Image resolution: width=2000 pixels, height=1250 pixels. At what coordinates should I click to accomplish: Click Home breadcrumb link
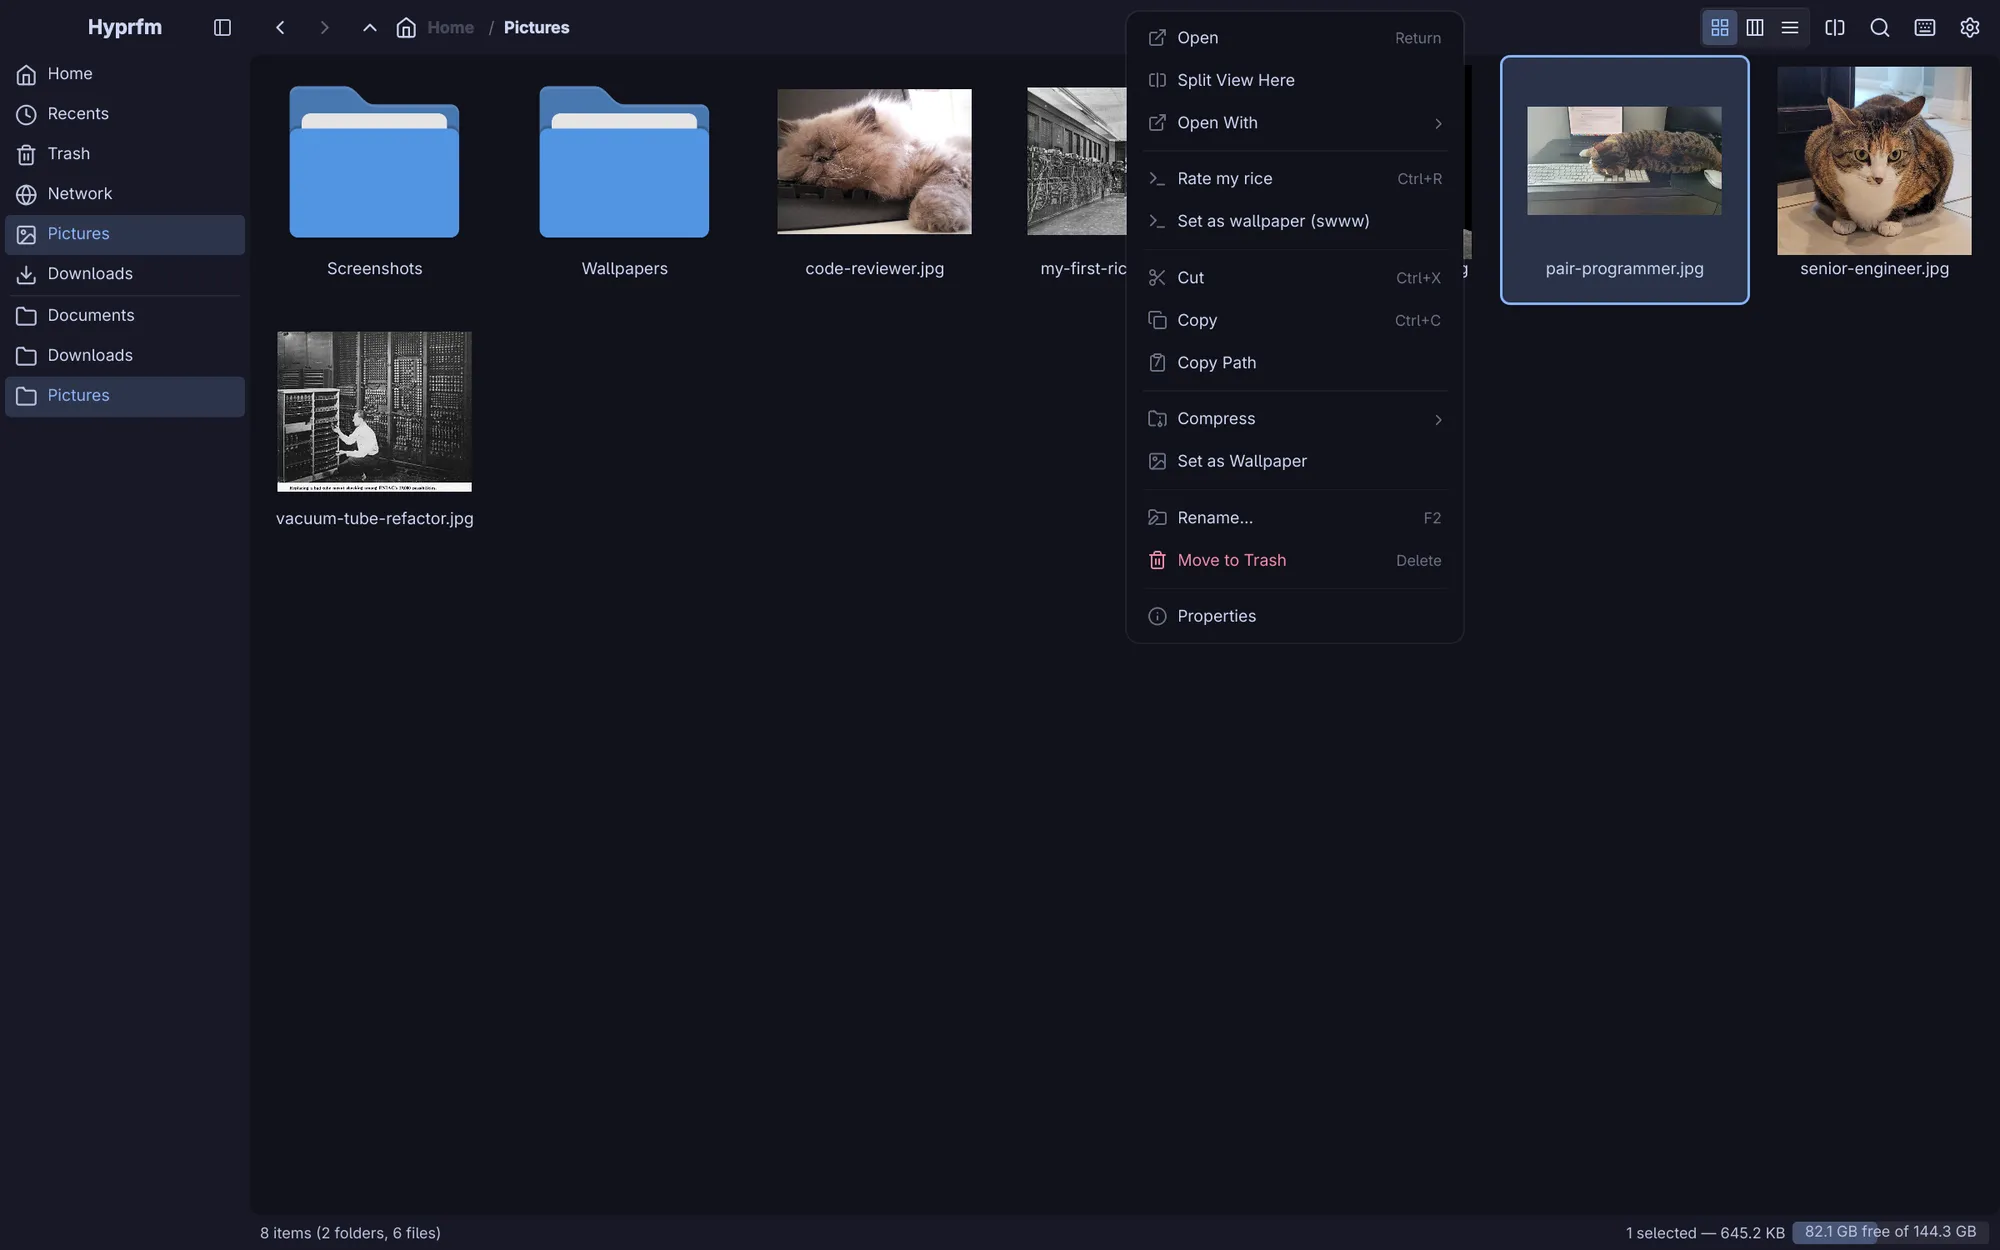(450, 28)
